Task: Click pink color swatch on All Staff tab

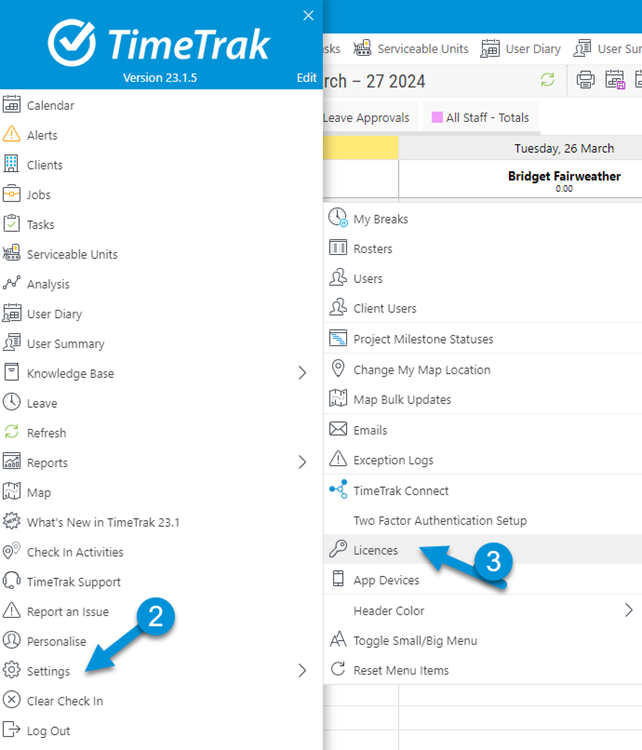Action: pos(437,118)
